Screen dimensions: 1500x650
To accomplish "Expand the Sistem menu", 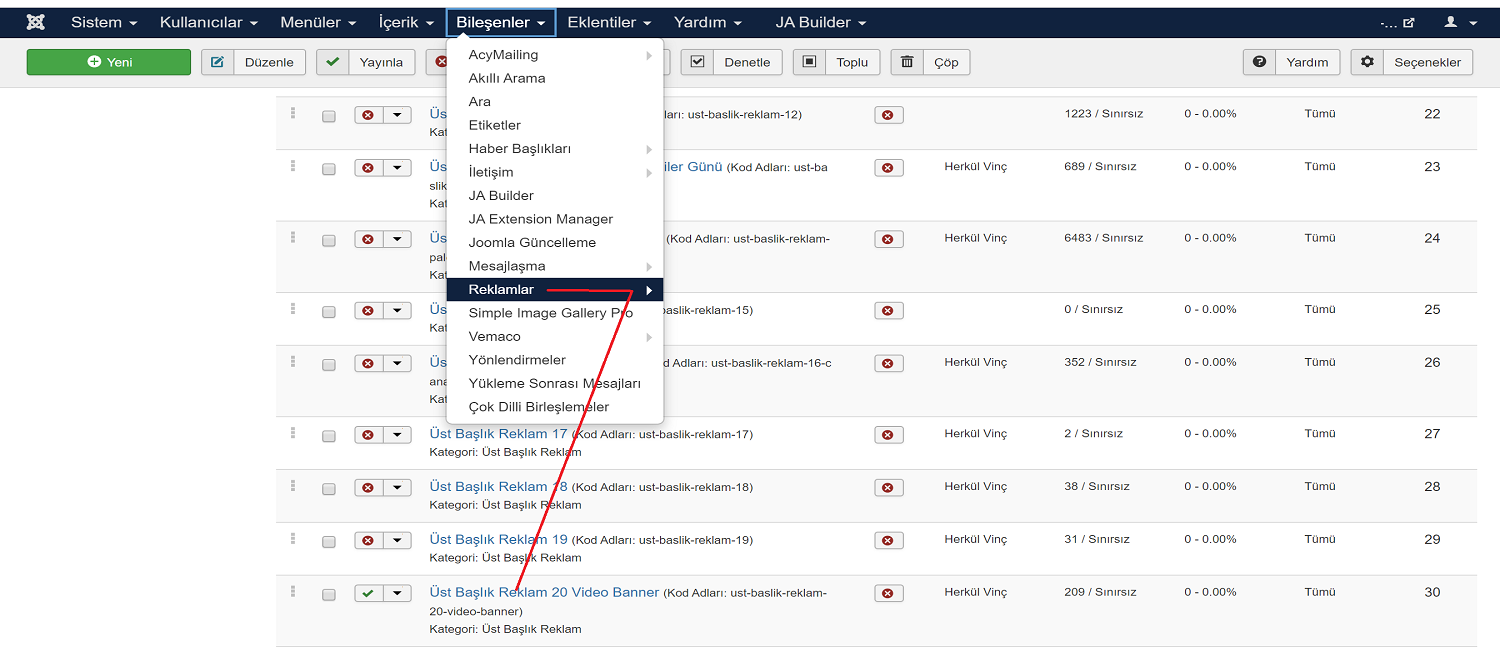I will (x=103, y=22).
